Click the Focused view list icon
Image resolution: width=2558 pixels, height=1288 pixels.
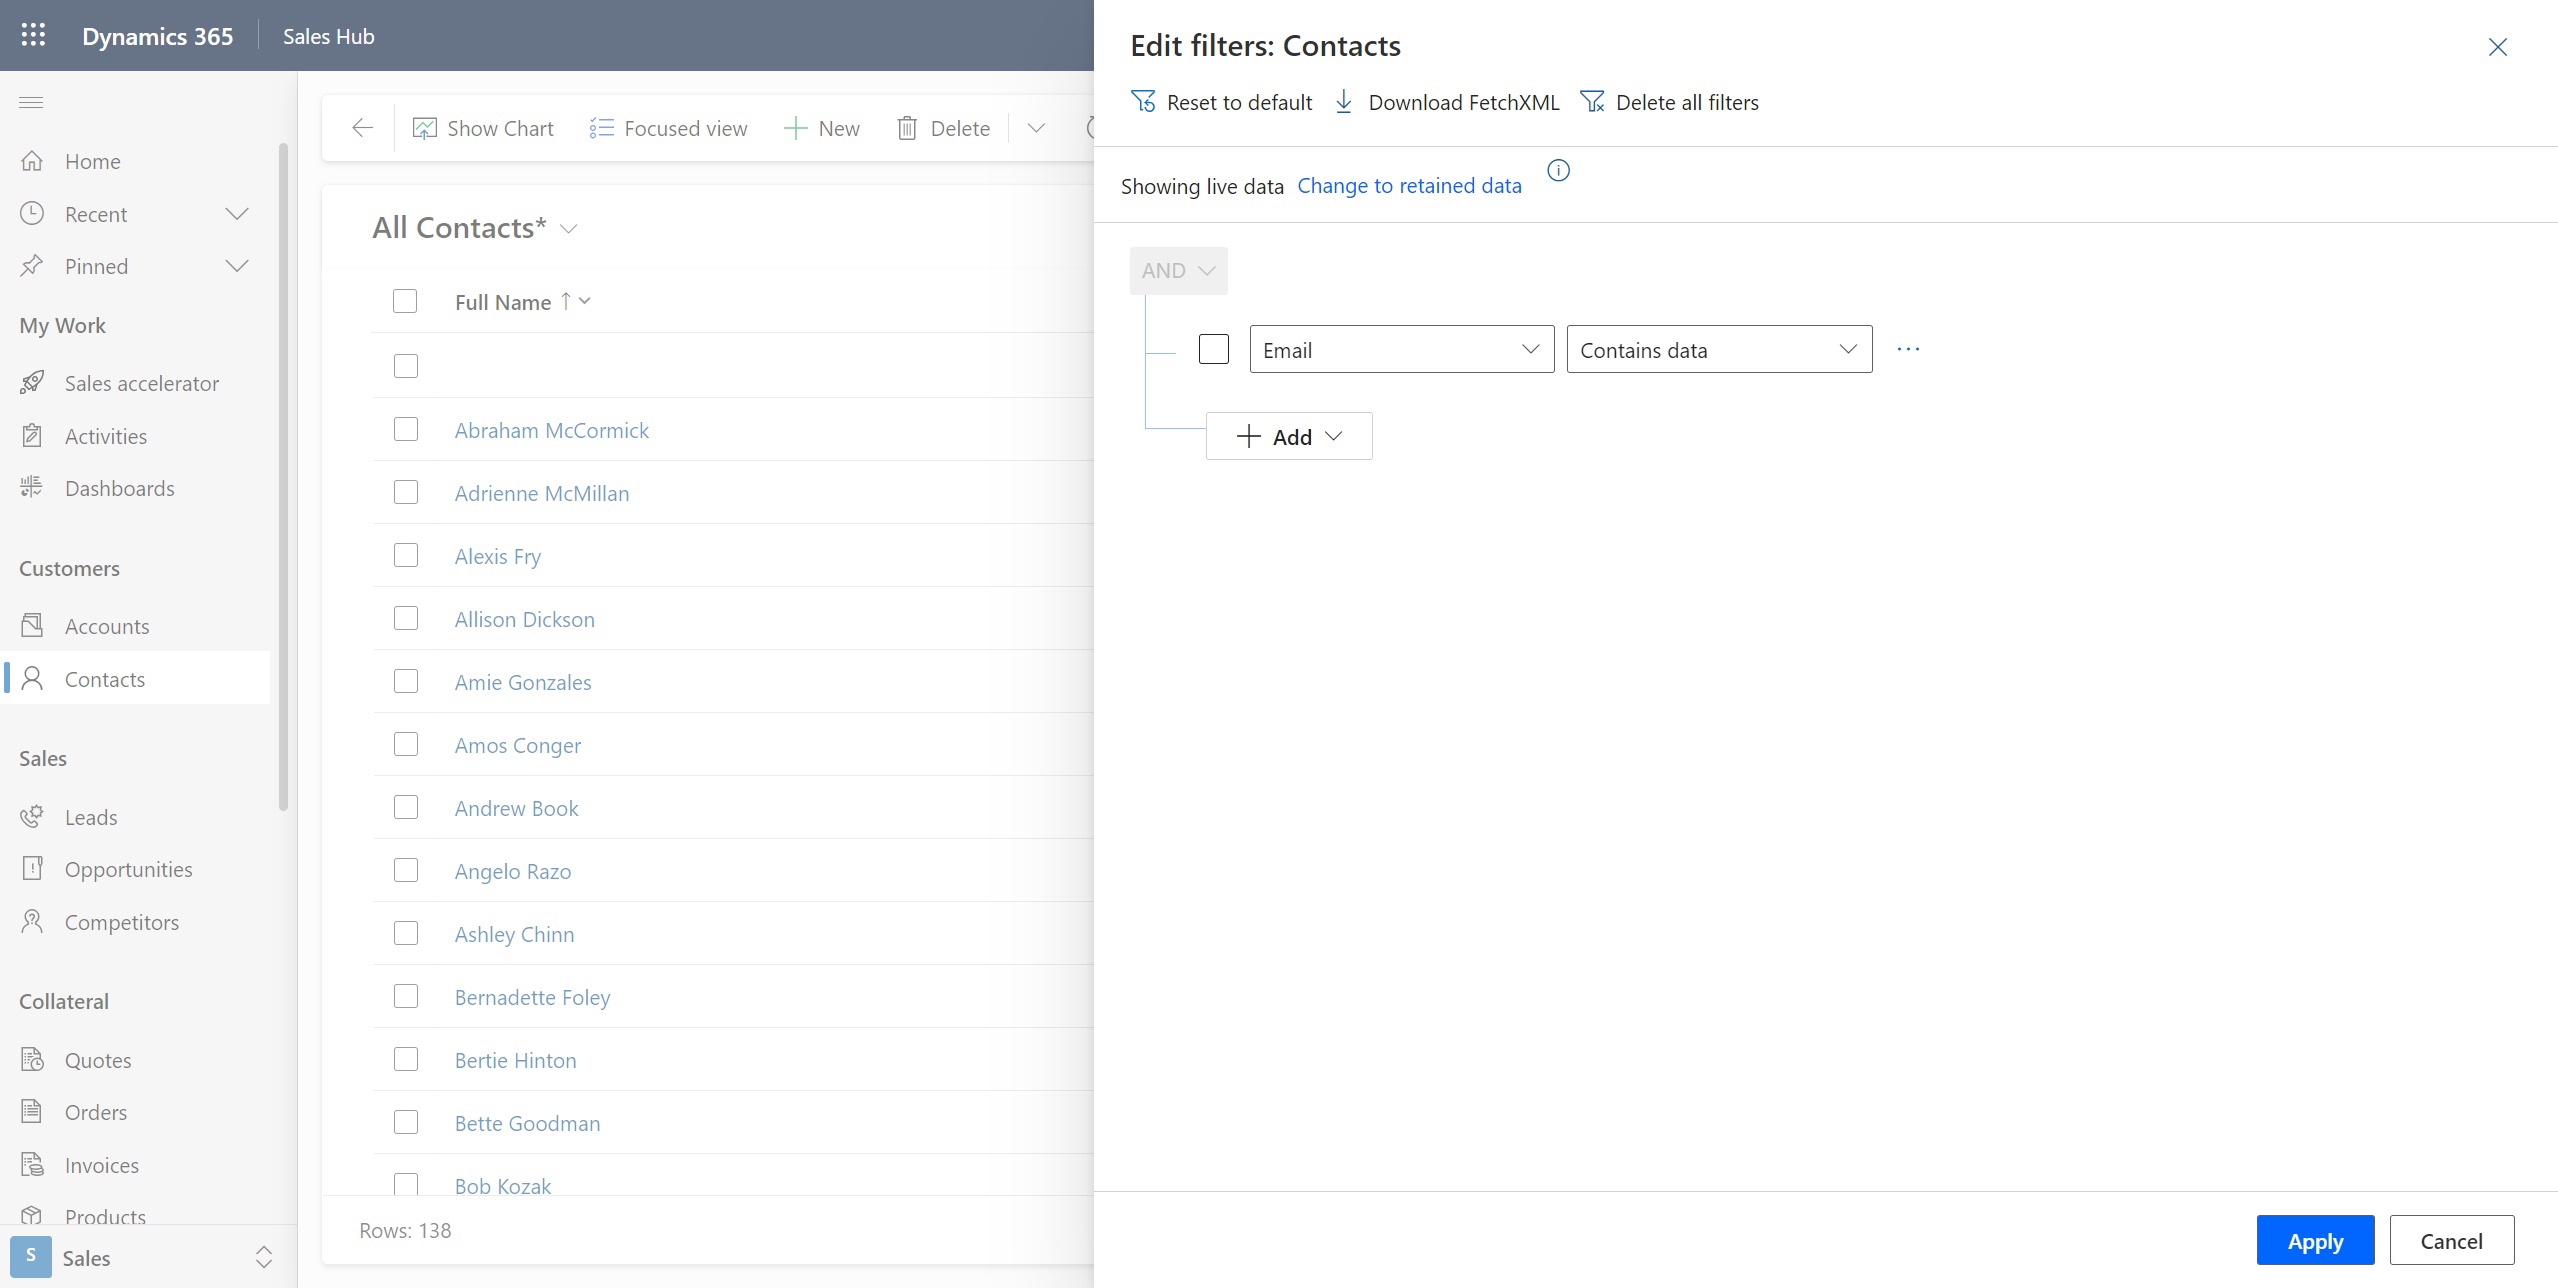click(601, 128)
